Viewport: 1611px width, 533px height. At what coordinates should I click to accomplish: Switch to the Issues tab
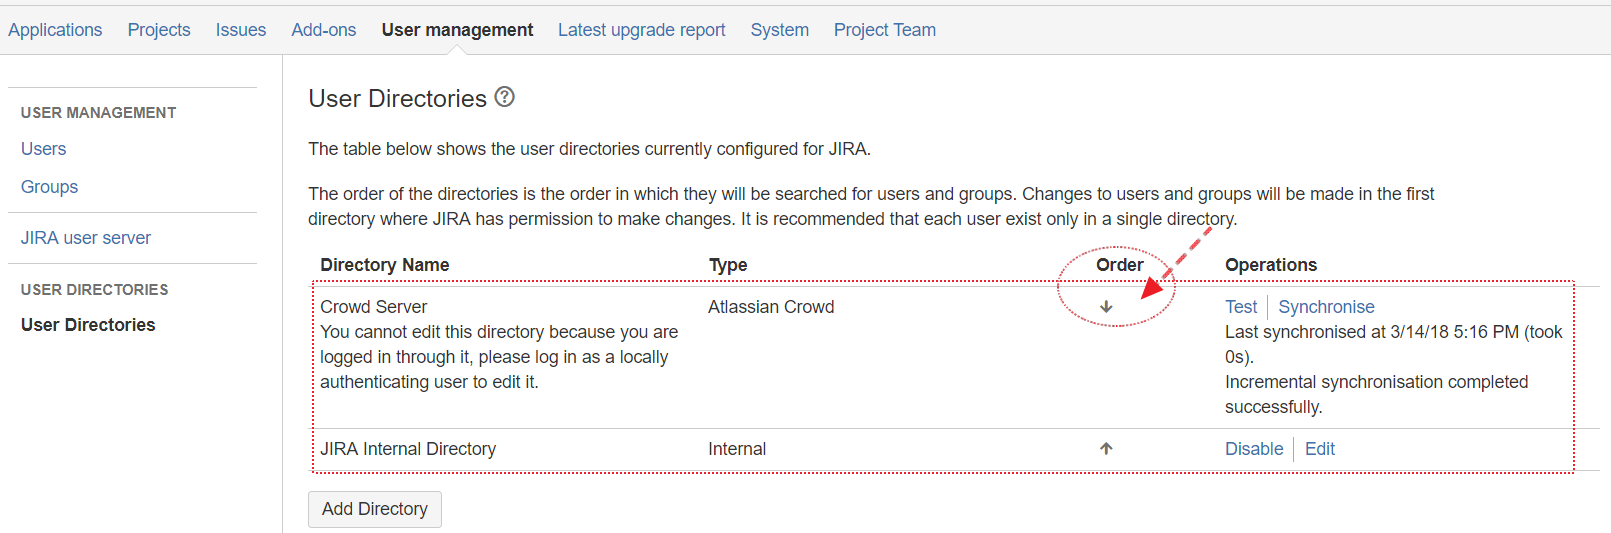(241, 30)
